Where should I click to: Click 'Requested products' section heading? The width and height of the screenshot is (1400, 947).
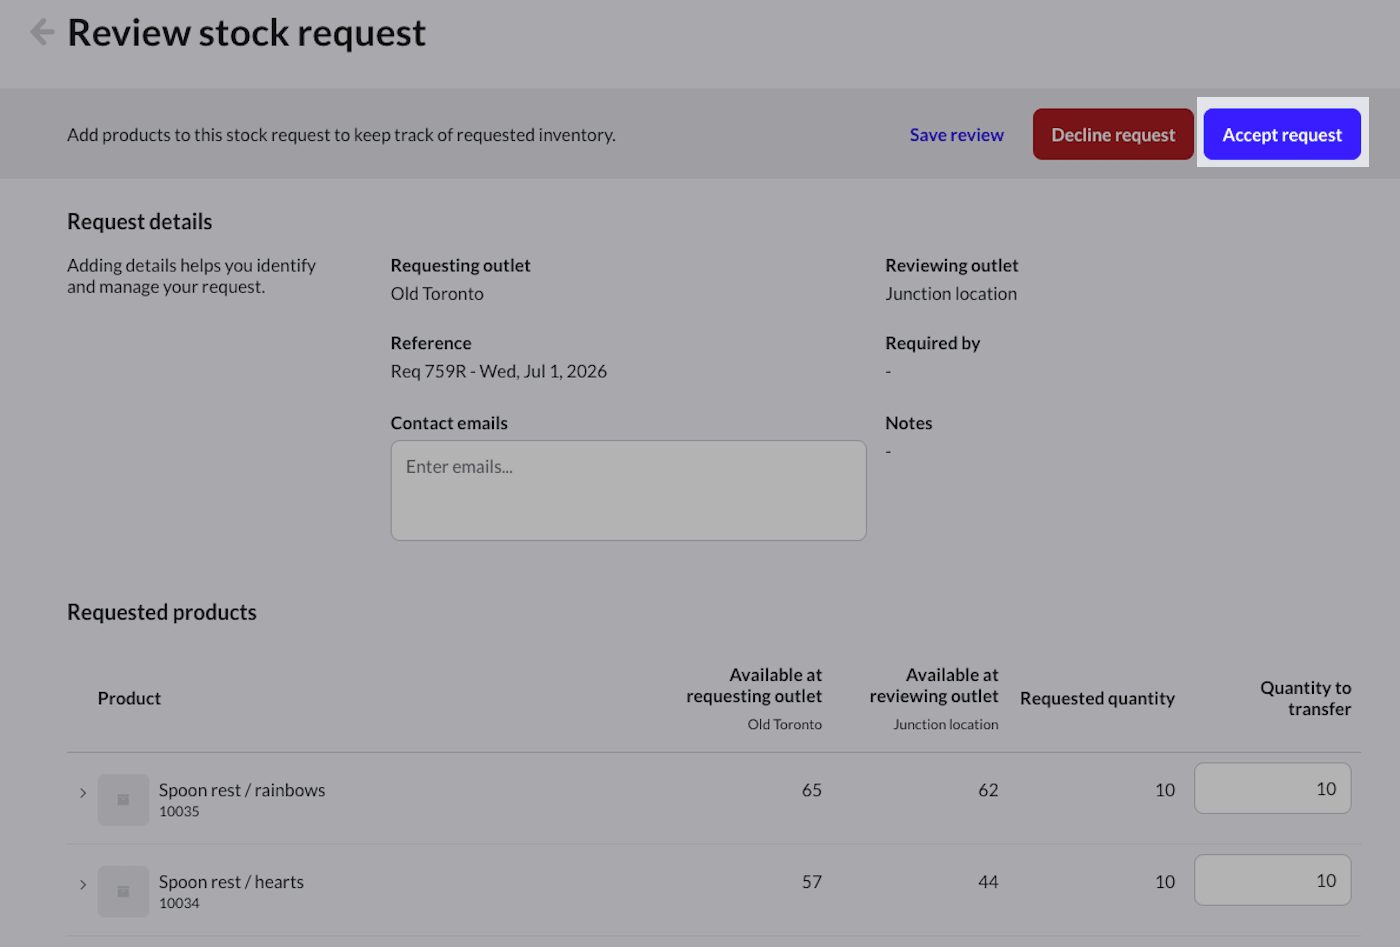(162, 613)
